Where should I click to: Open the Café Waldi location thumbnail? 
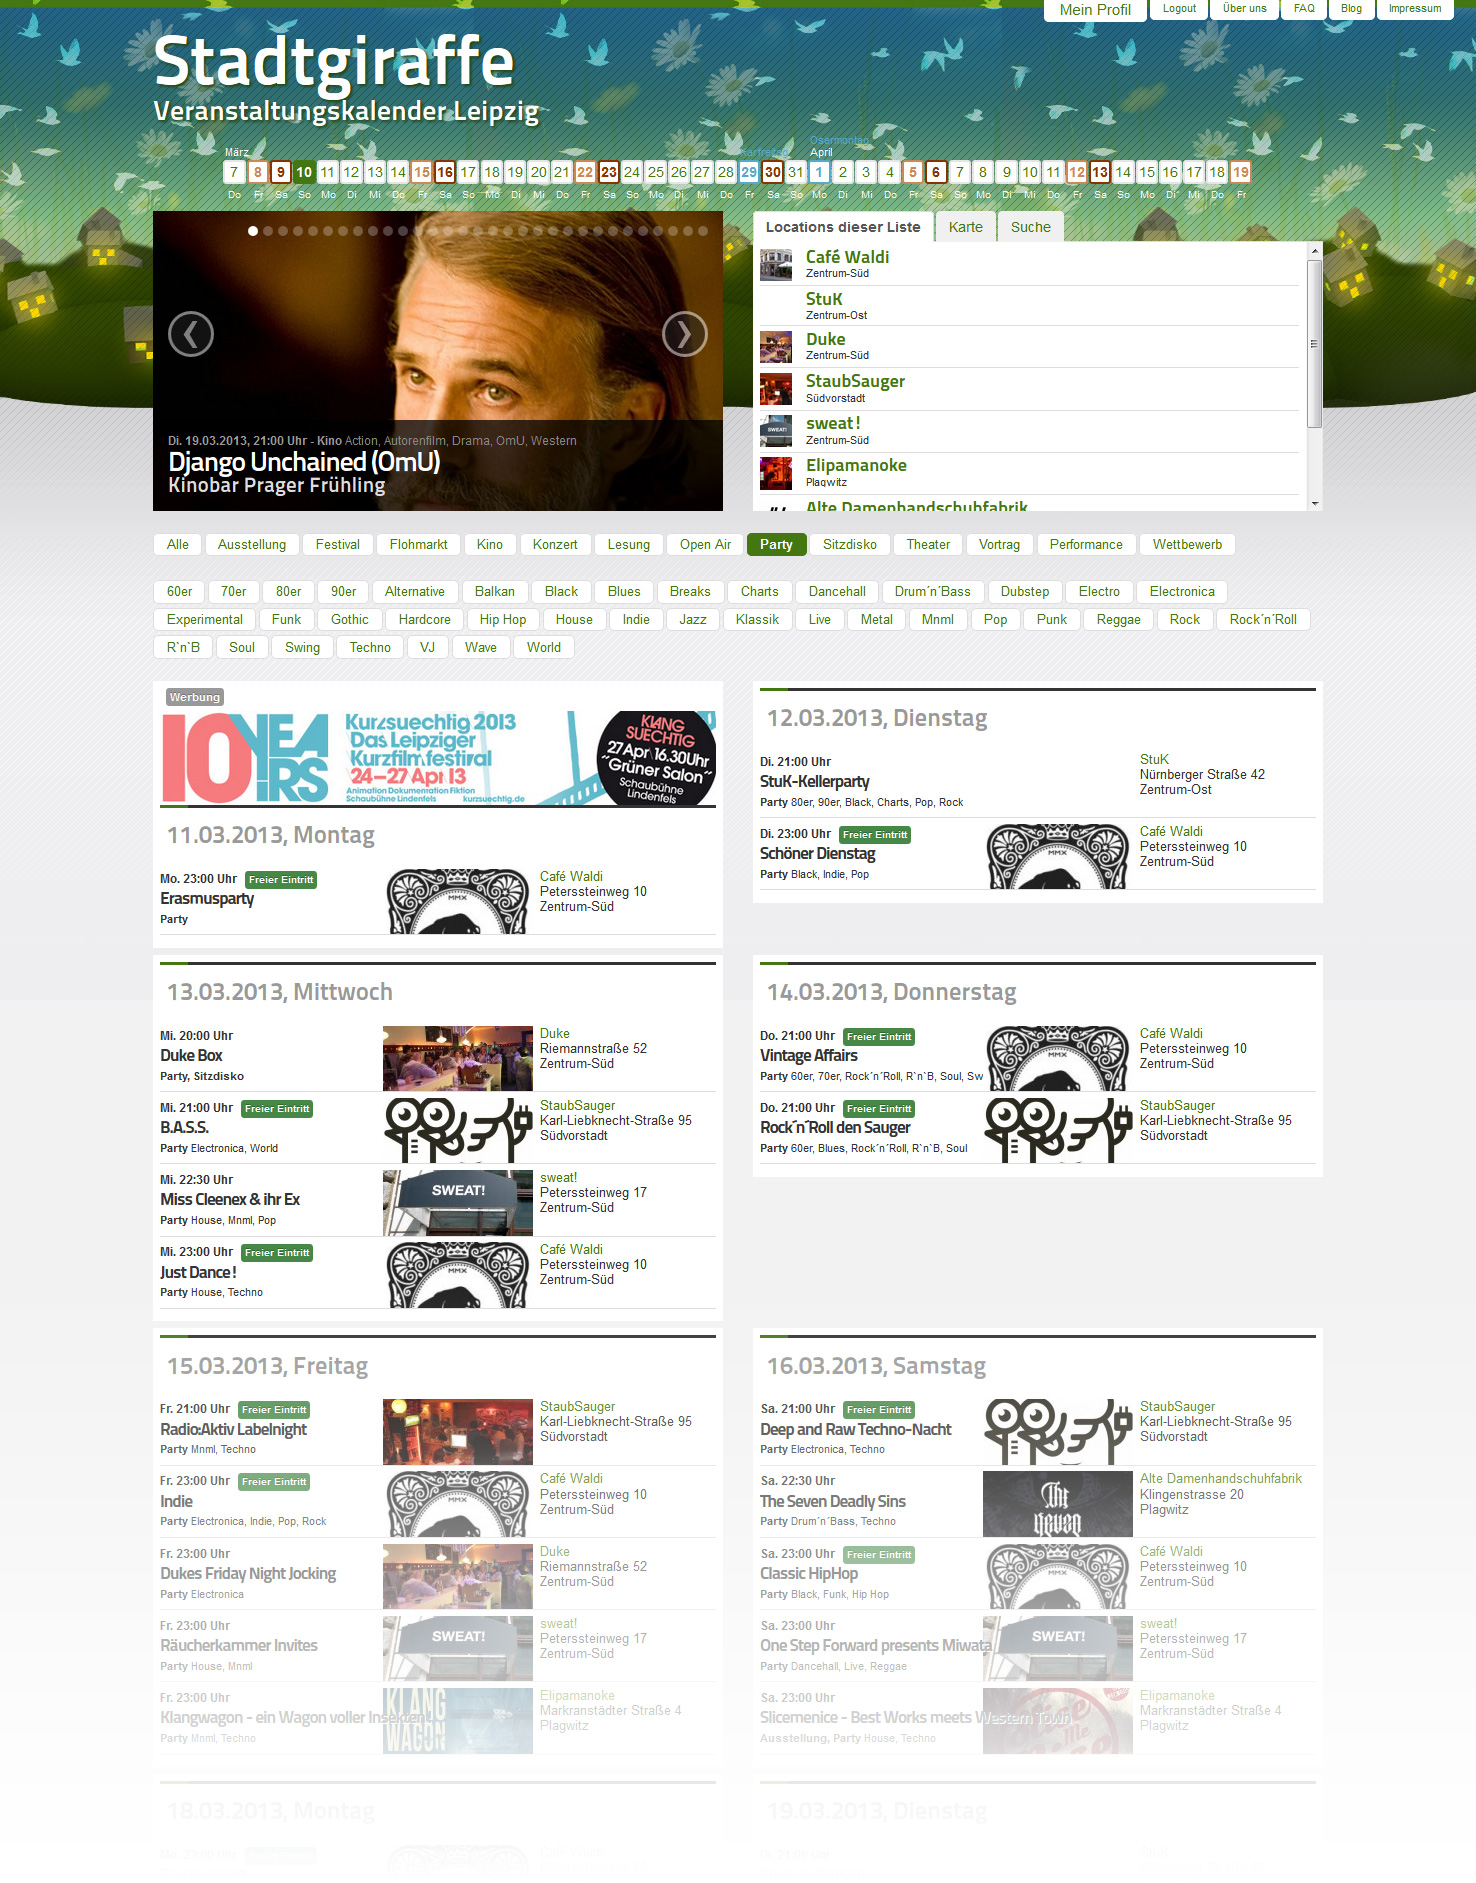tap(776, 264)
